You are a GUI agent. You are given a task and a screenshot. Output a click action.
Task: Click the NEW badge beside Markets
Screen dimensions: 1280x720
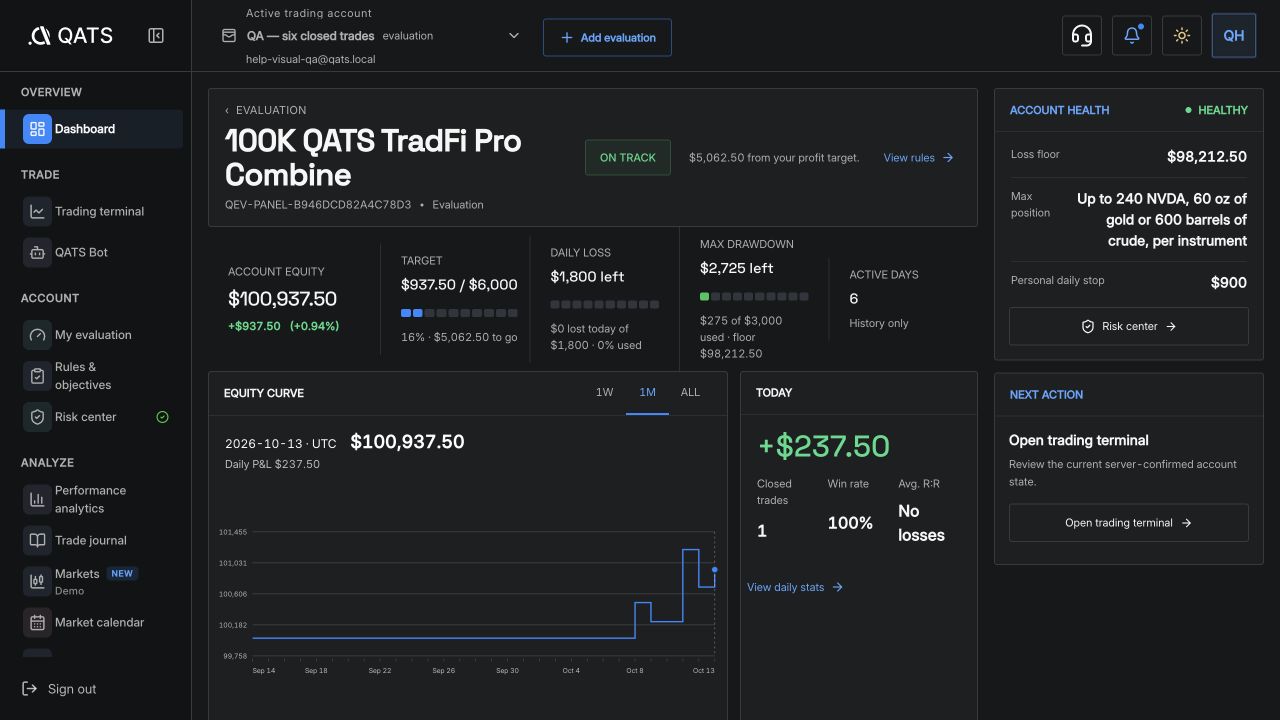[122, 574]
